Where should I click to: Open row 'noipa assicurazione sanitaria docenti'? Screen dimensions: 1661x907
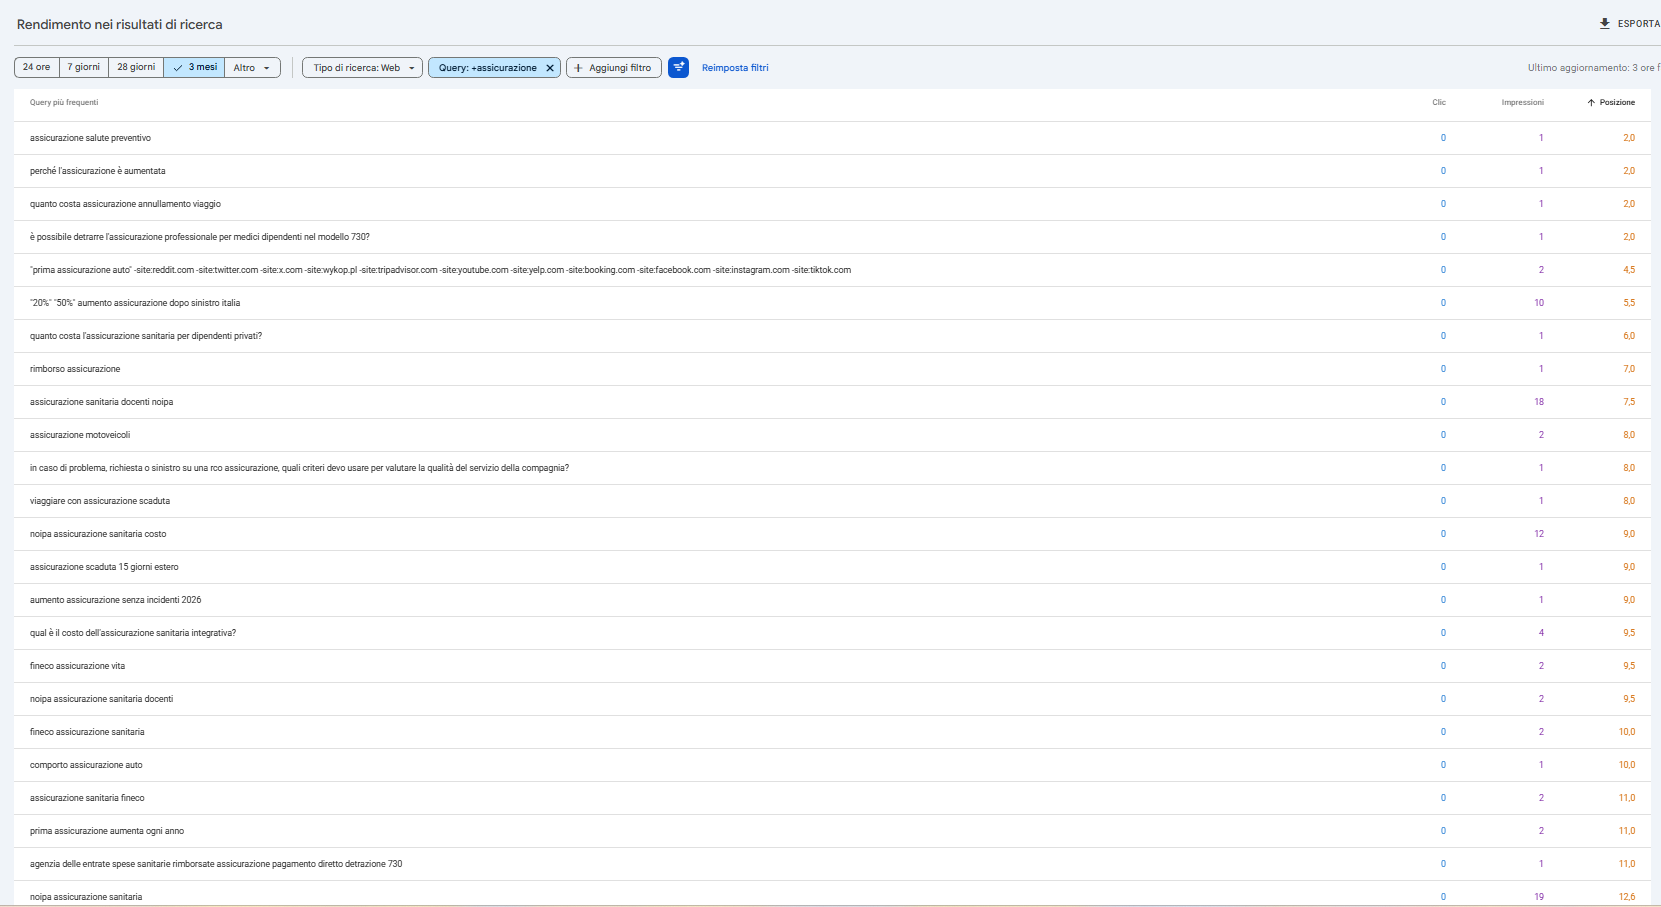pyautogui.click(x=832, y=699)
